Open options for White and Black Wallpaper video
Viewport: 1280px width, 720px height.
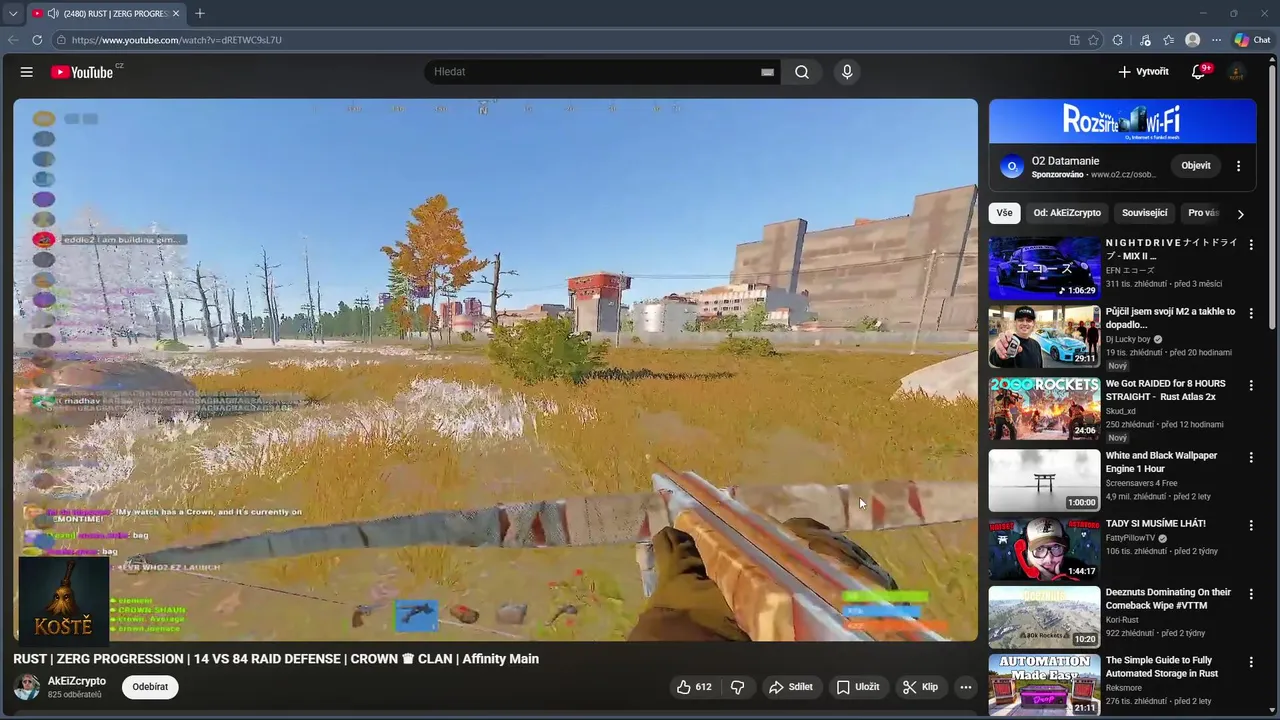tap(1251, 457)
